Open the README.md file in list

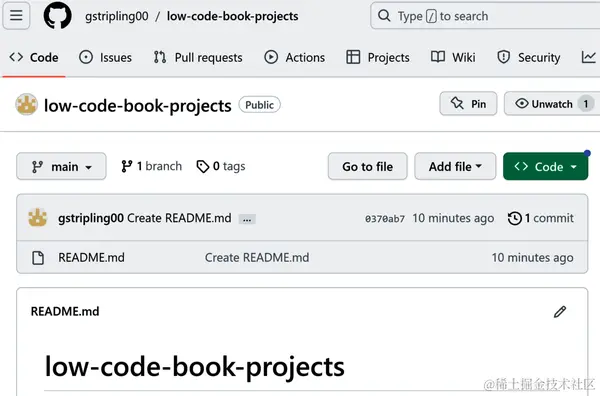click(91, 257)
